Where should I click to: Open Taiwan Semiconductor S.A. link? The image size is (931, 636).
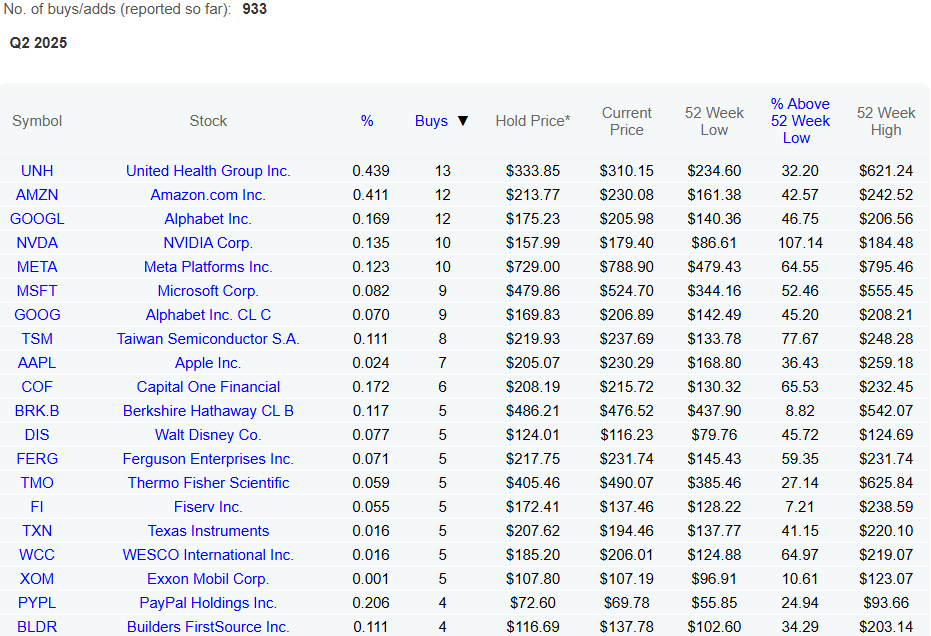click(x=208, y=339)
